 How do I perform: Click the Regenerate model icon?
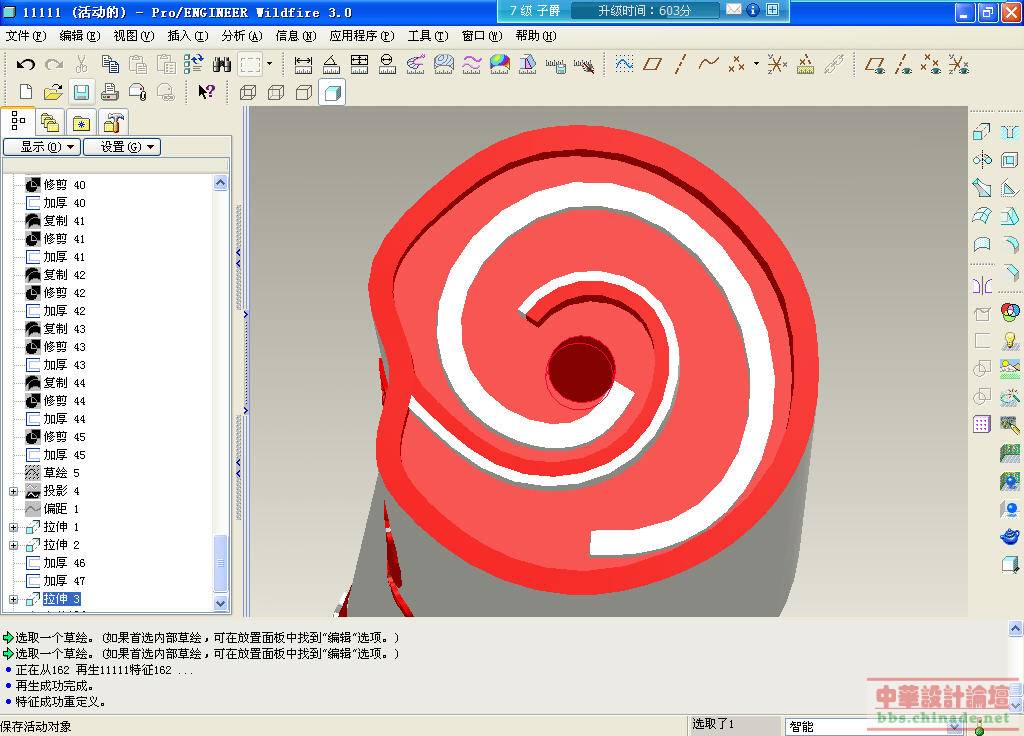coord(194,64)
